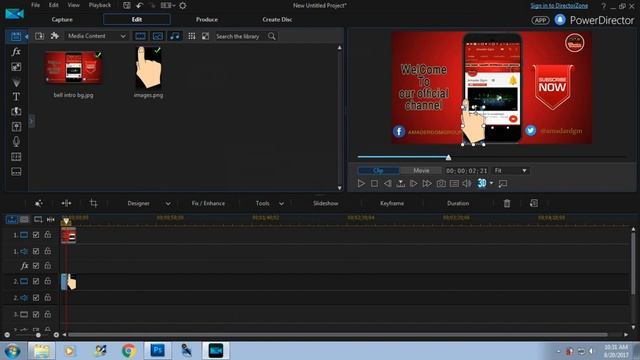This screenshot has height=360, width=640.
Task: Open the Particle Room icon
Action: click(x=16, y=82)
